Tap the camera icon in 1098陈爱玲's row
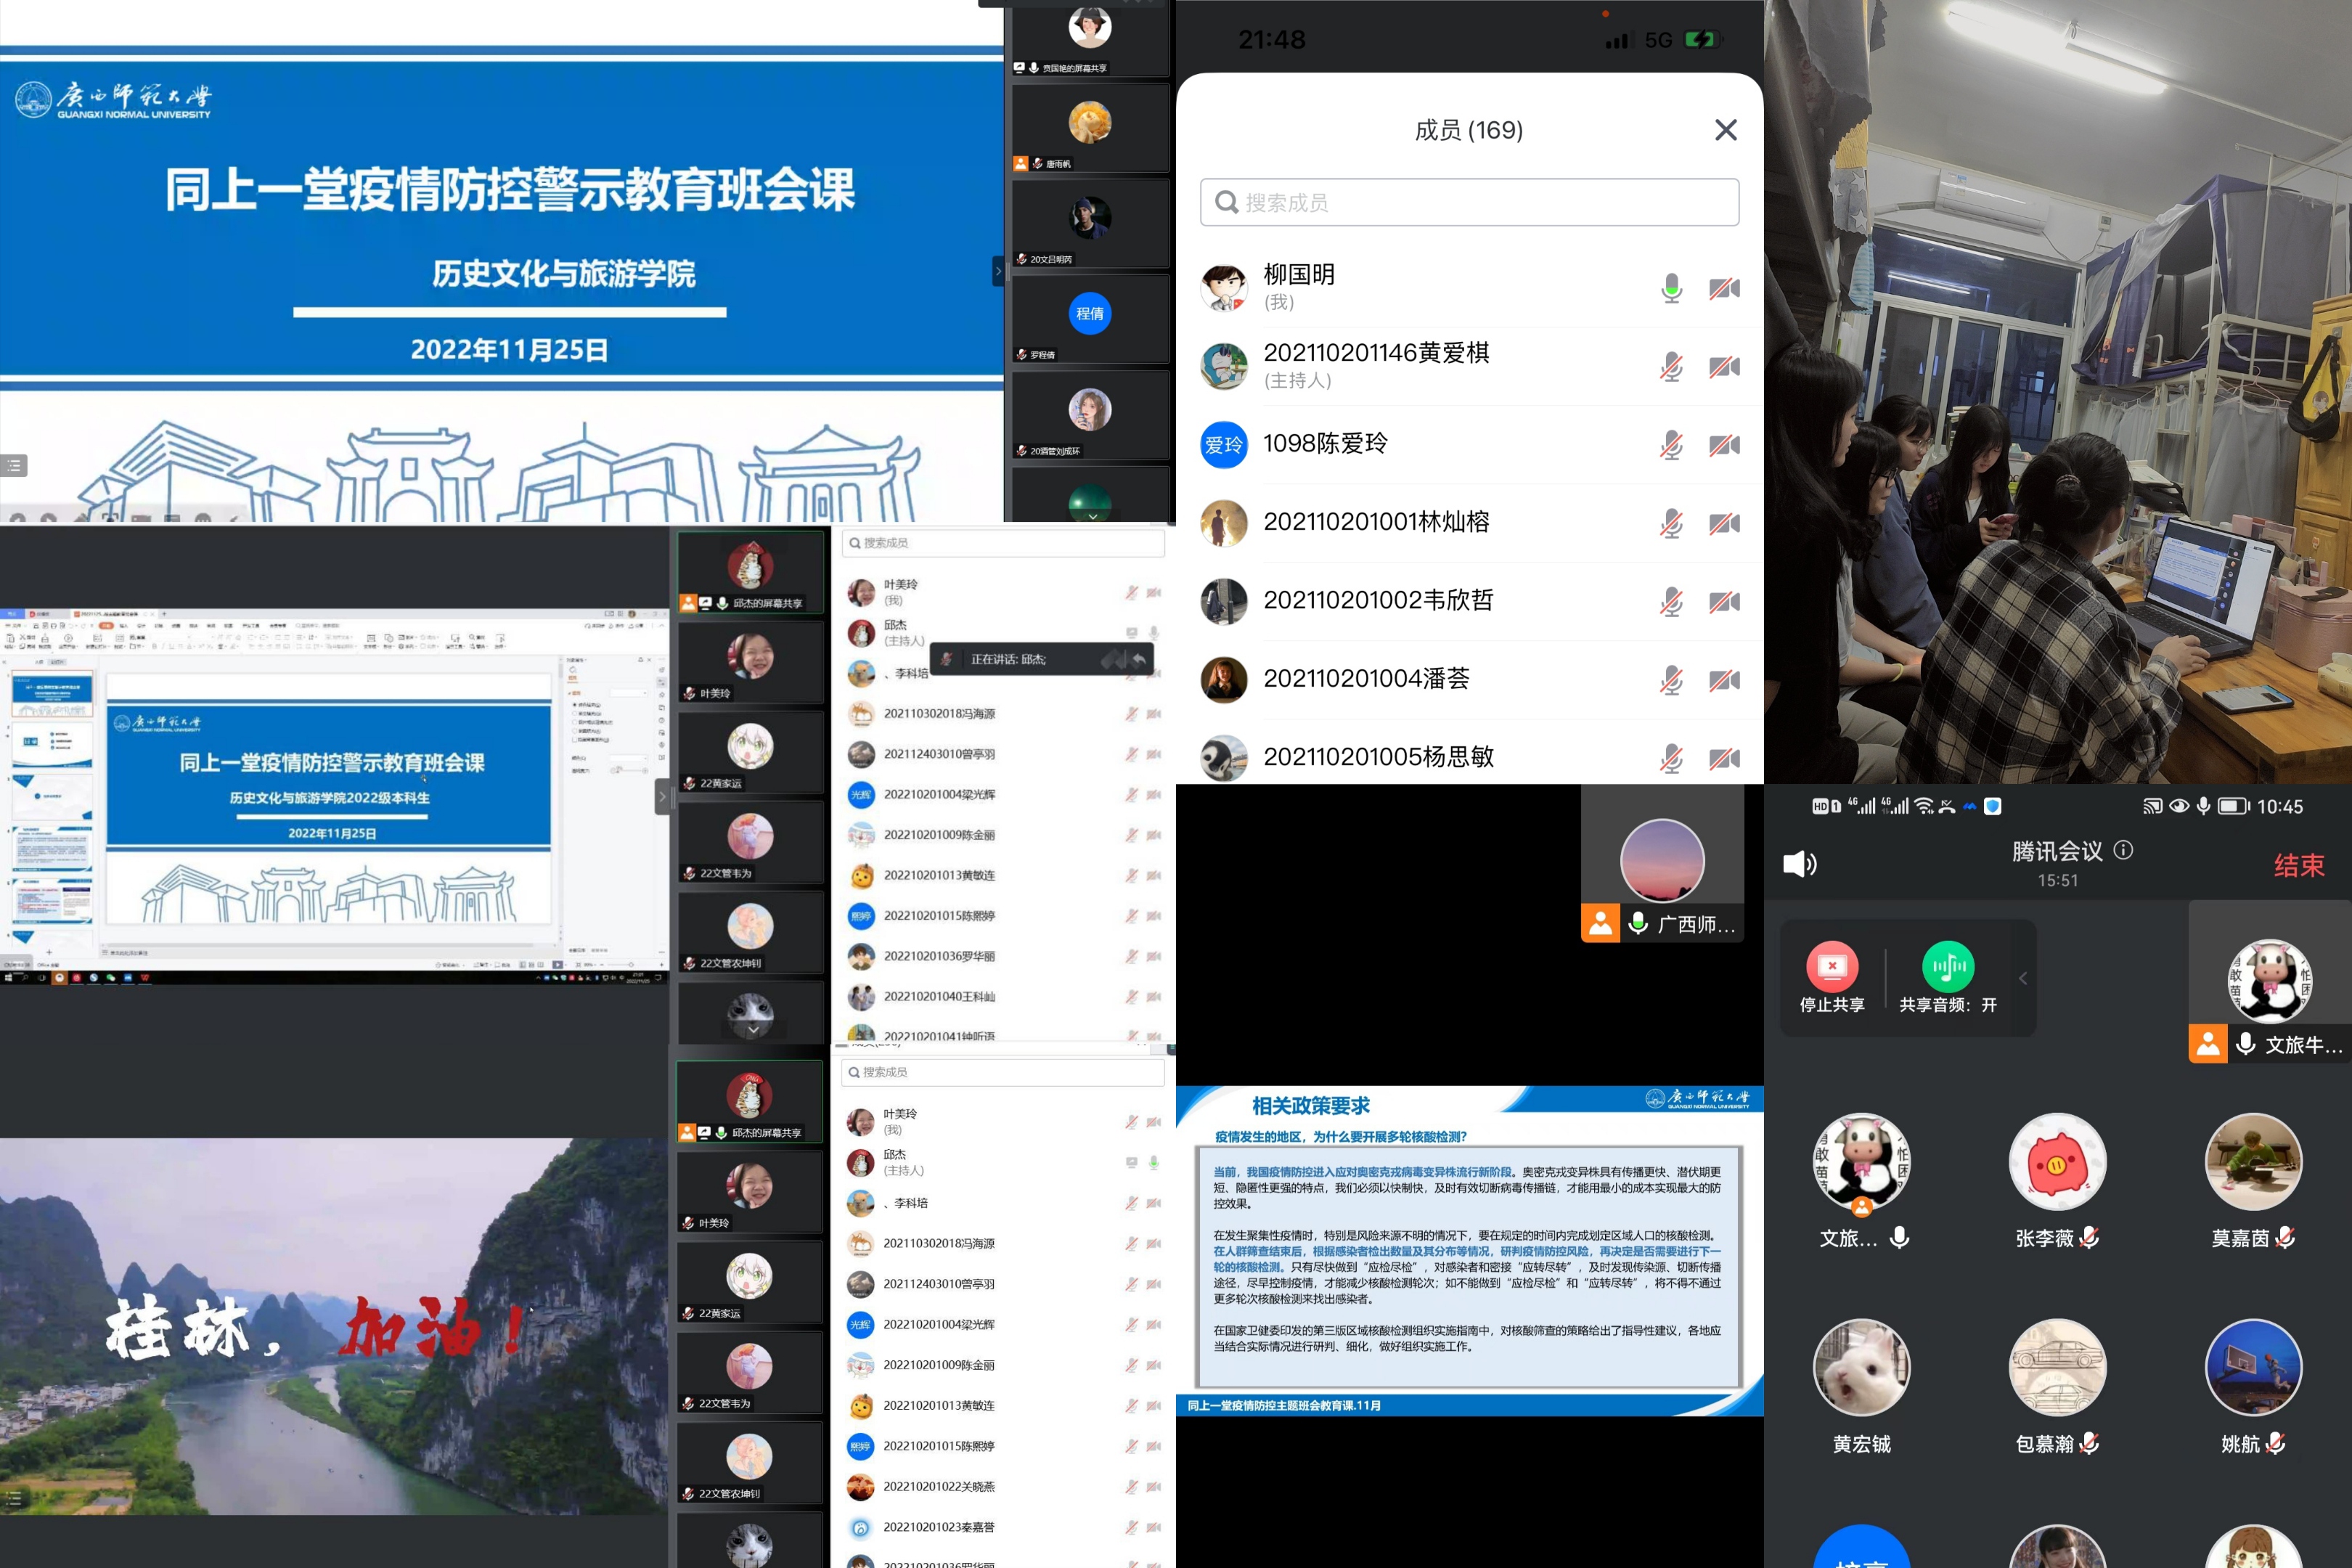The image size is (2352, 1568). [x=1724, y=445]
